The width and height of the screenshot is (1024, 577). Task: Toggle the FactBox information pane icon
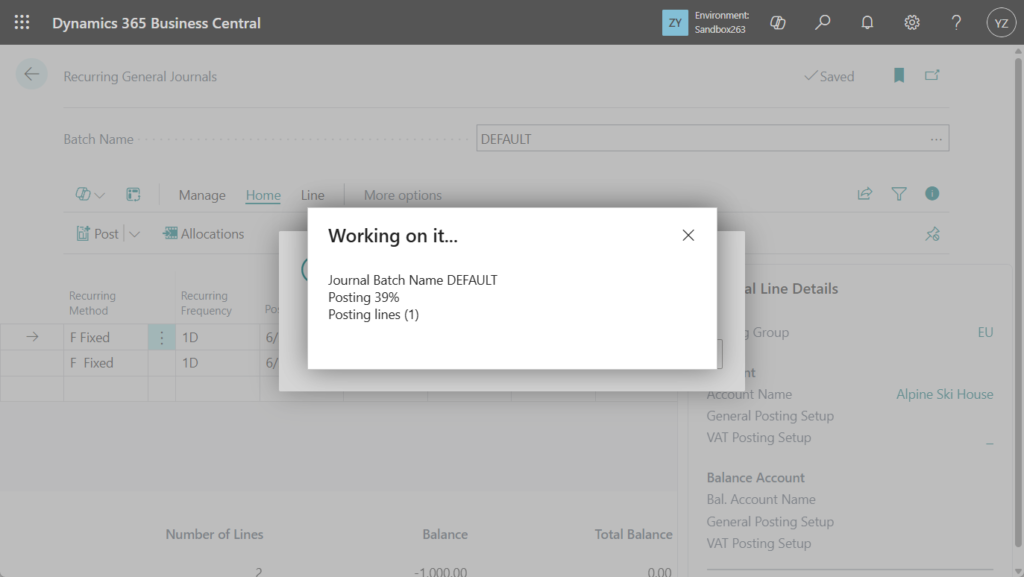point(932,194)
